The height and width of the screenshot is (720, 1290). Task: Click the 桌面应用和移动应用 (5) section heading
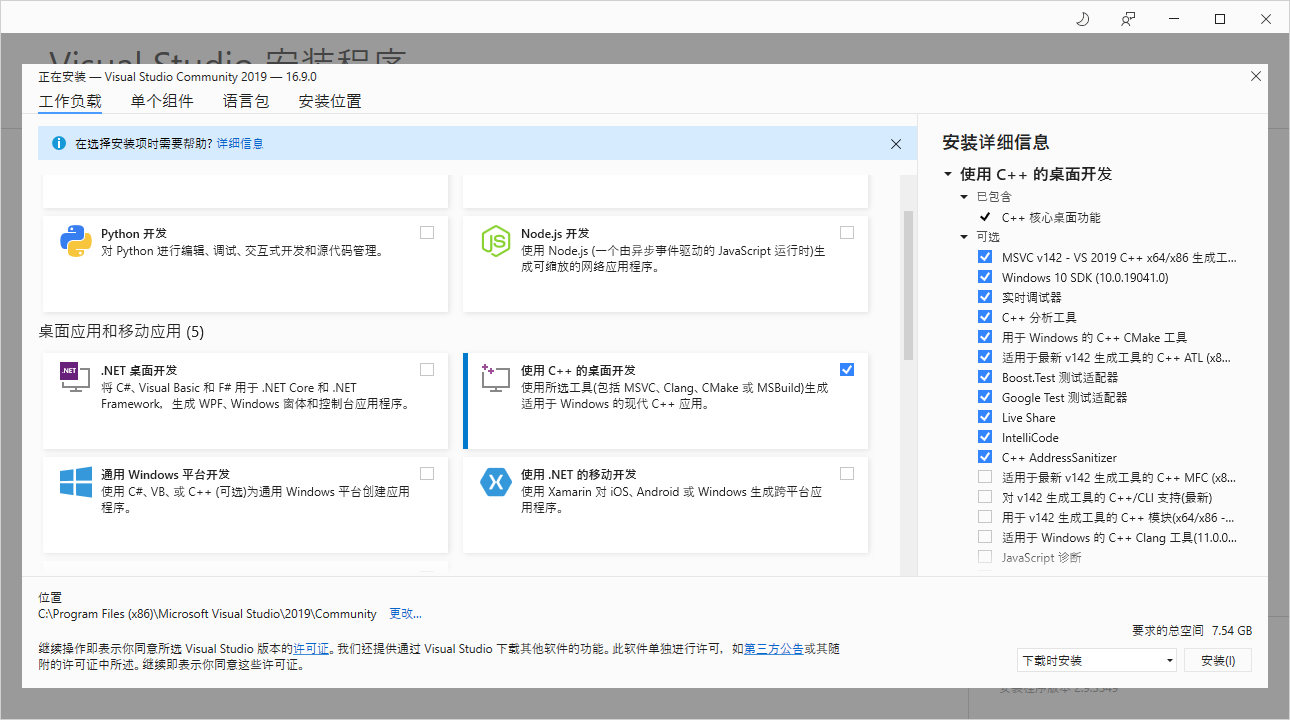[x=121, y=331]
